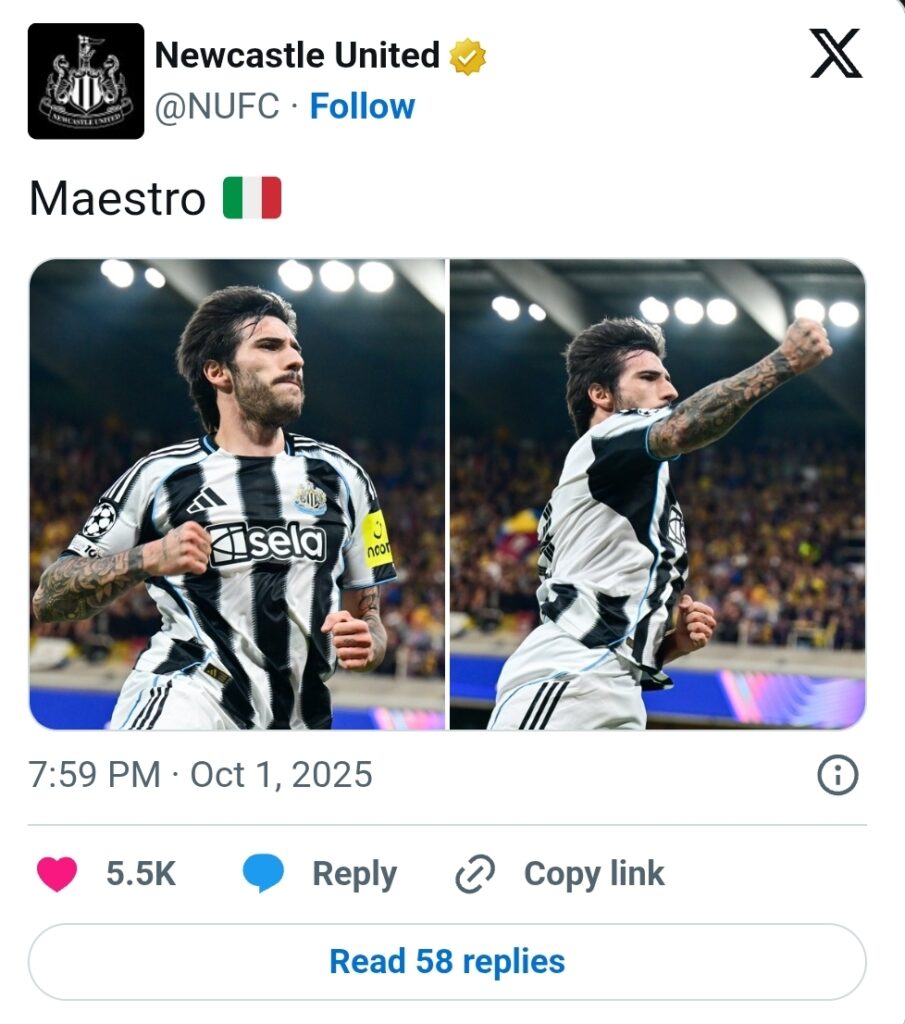Click the Italian flag emoji
The height and width of the screenshot is (1024, 905).
point(252,198)
